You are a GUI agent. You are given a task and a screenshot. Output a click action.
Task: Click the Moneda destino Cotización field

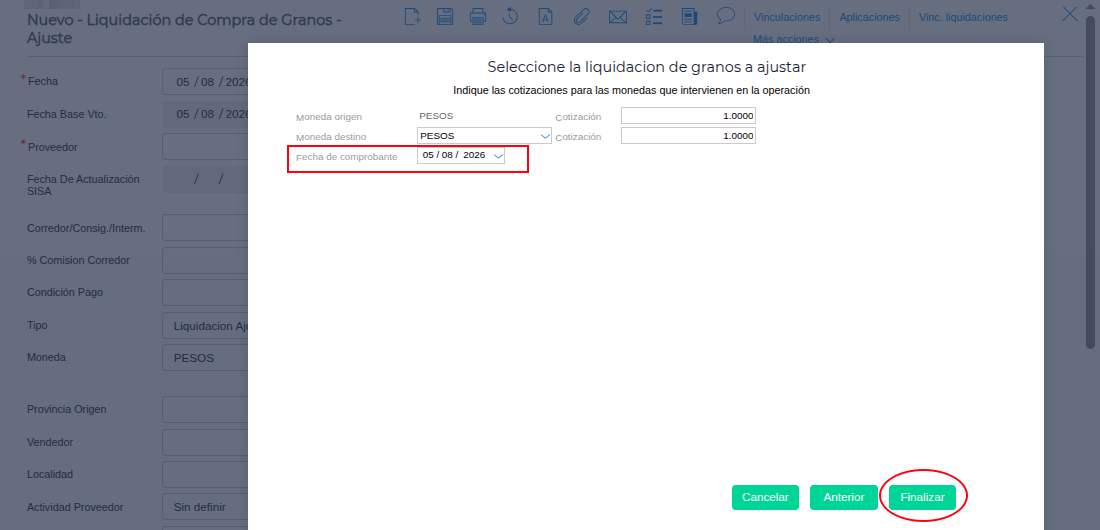(688, 135)
